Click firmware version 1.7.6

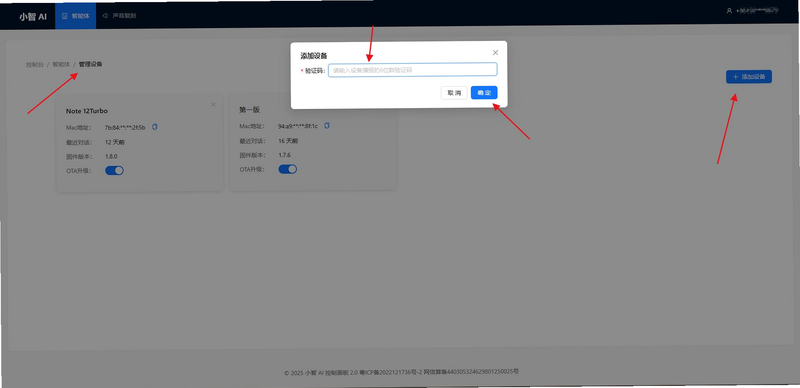click(x=285, y=155)
